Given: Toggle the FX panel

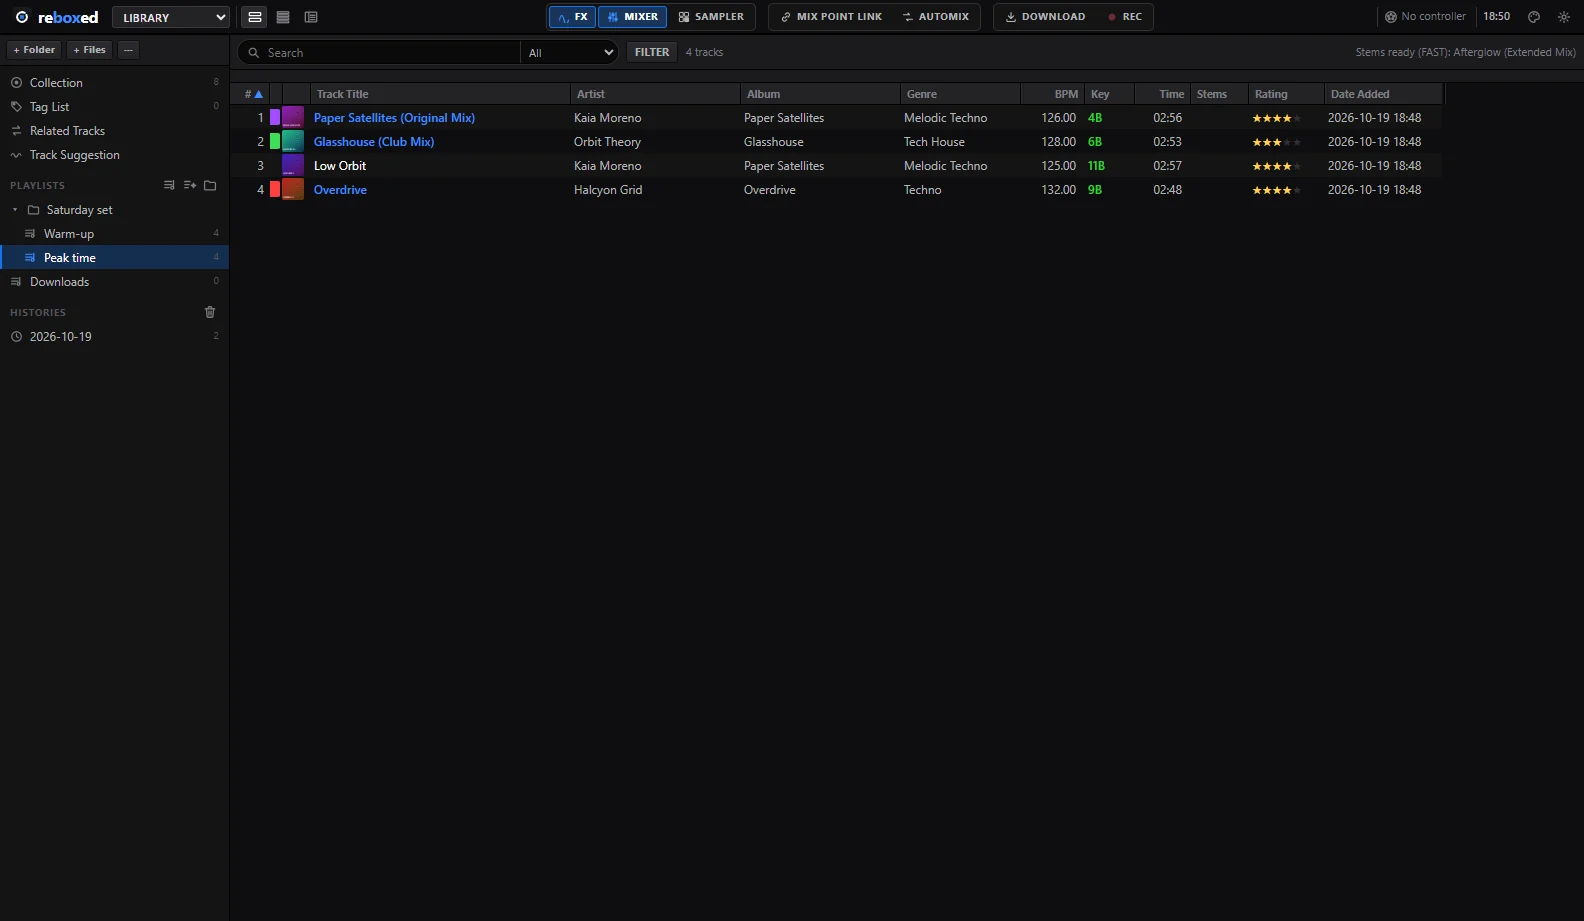Looking at the screenshot, I should (573, 17).
